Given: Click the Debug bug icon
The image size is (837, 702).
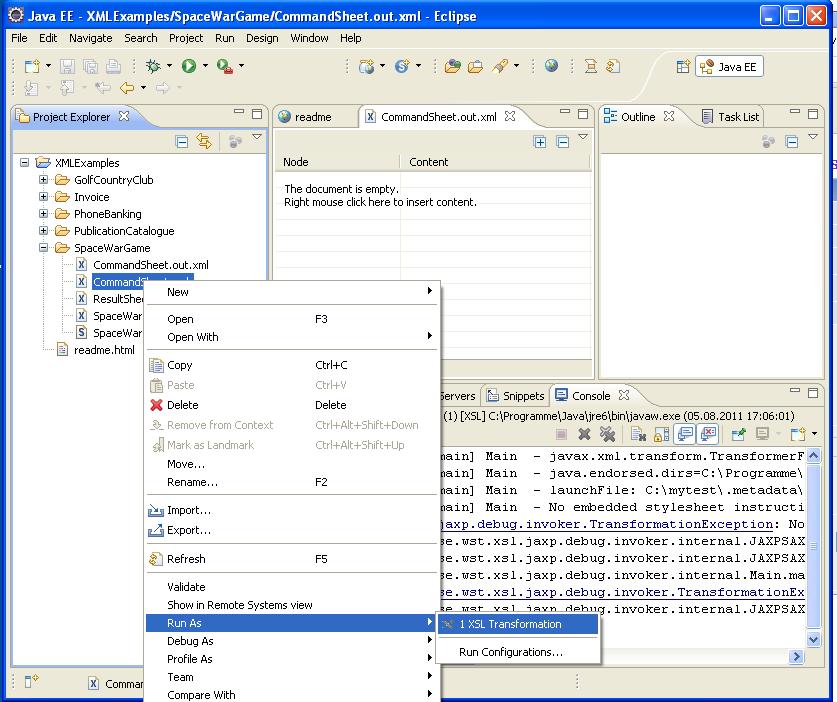Looking at the screenshot, I should [153, 66].
